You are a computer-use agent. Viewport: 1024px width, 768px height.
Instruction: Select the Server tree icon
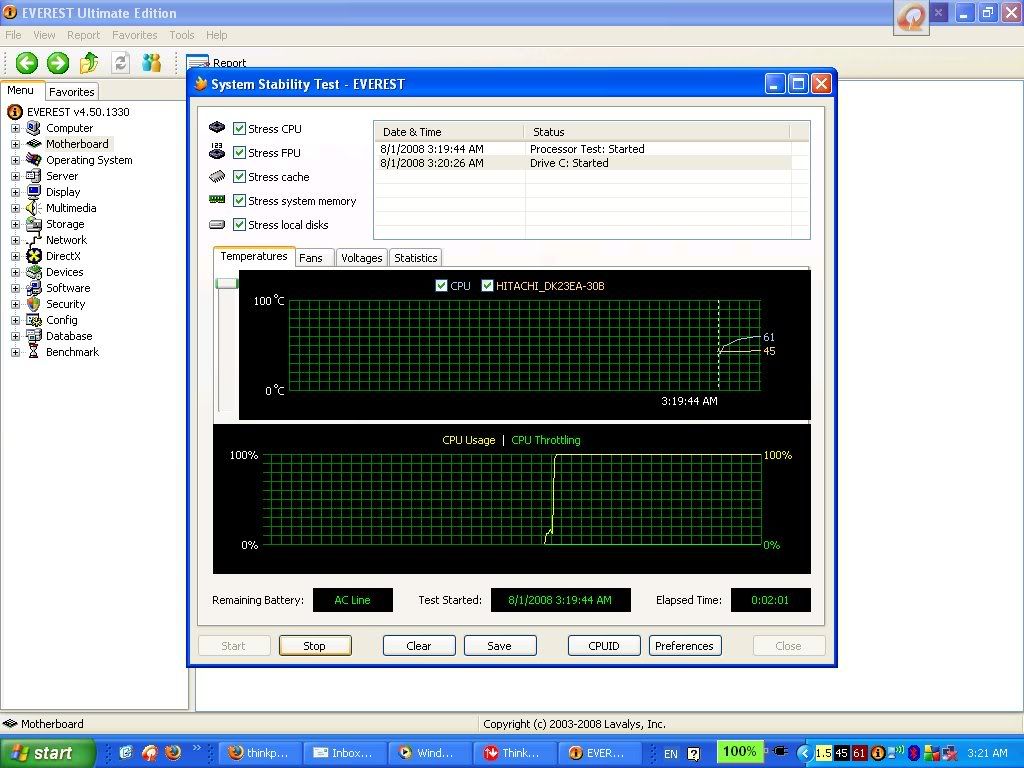(x=34, y=176)
